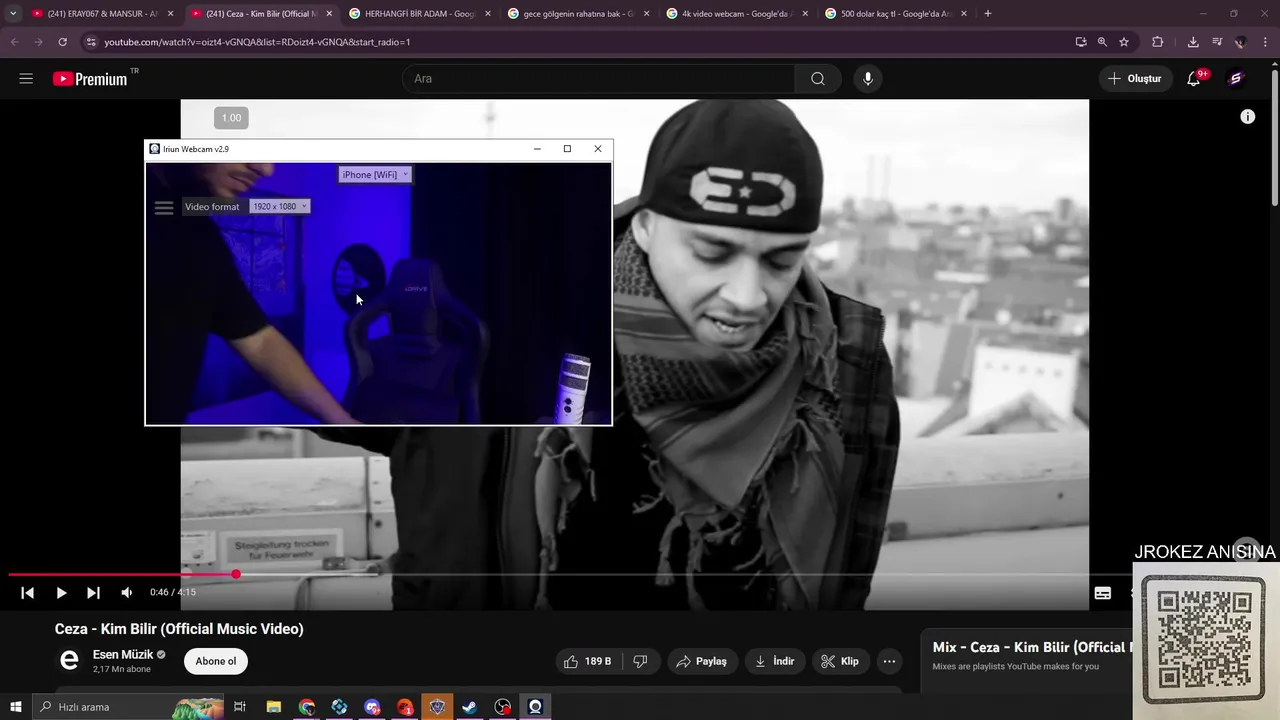View site information icon in address bar

90,42
